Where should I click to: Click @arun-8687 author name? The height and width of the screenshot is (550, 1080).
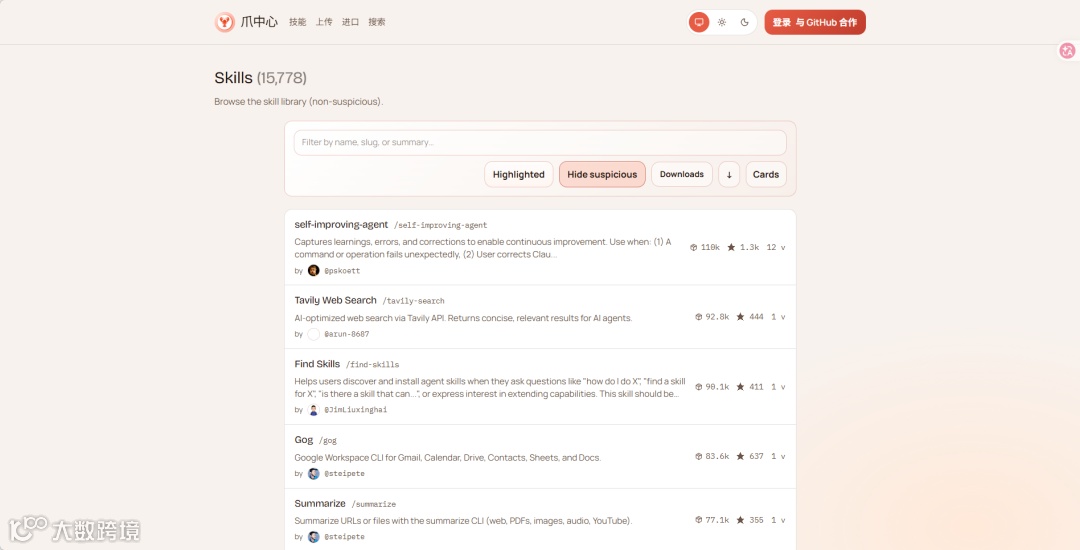coord(346,334)
